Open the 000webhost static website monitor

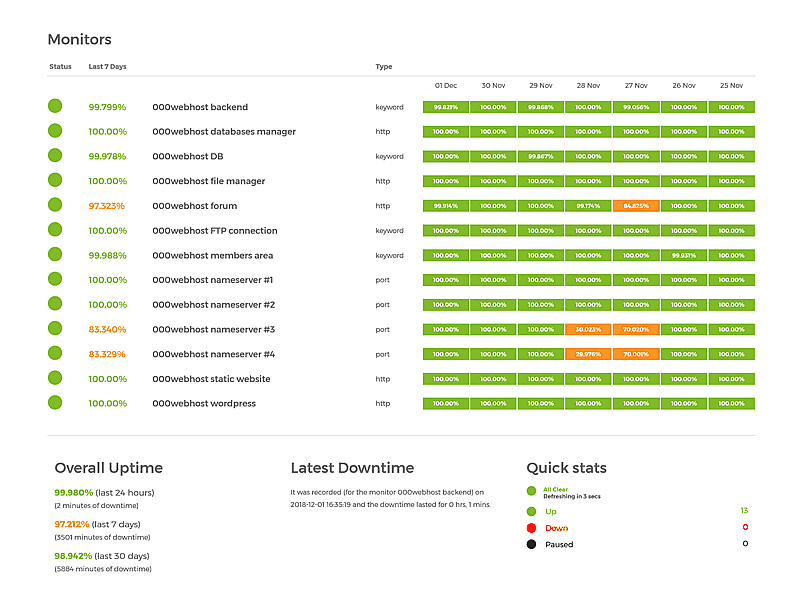(x=211, y=379)
